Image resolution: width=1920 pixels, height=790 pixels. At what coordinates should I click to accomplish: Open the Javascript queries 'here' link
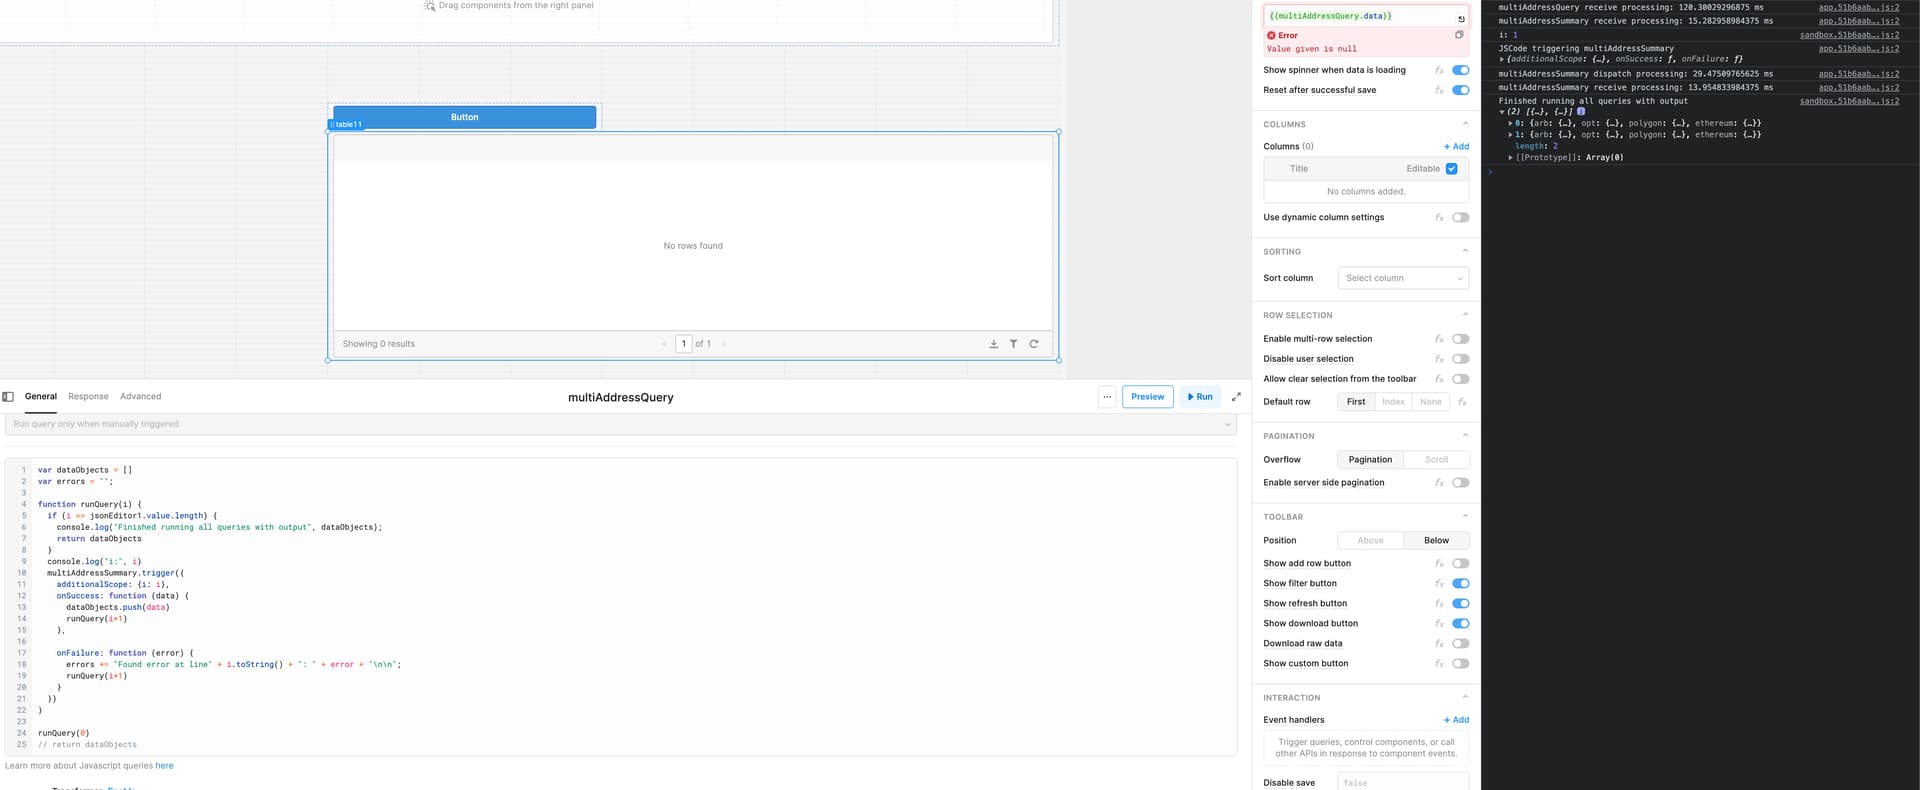[x=164, y=766]
